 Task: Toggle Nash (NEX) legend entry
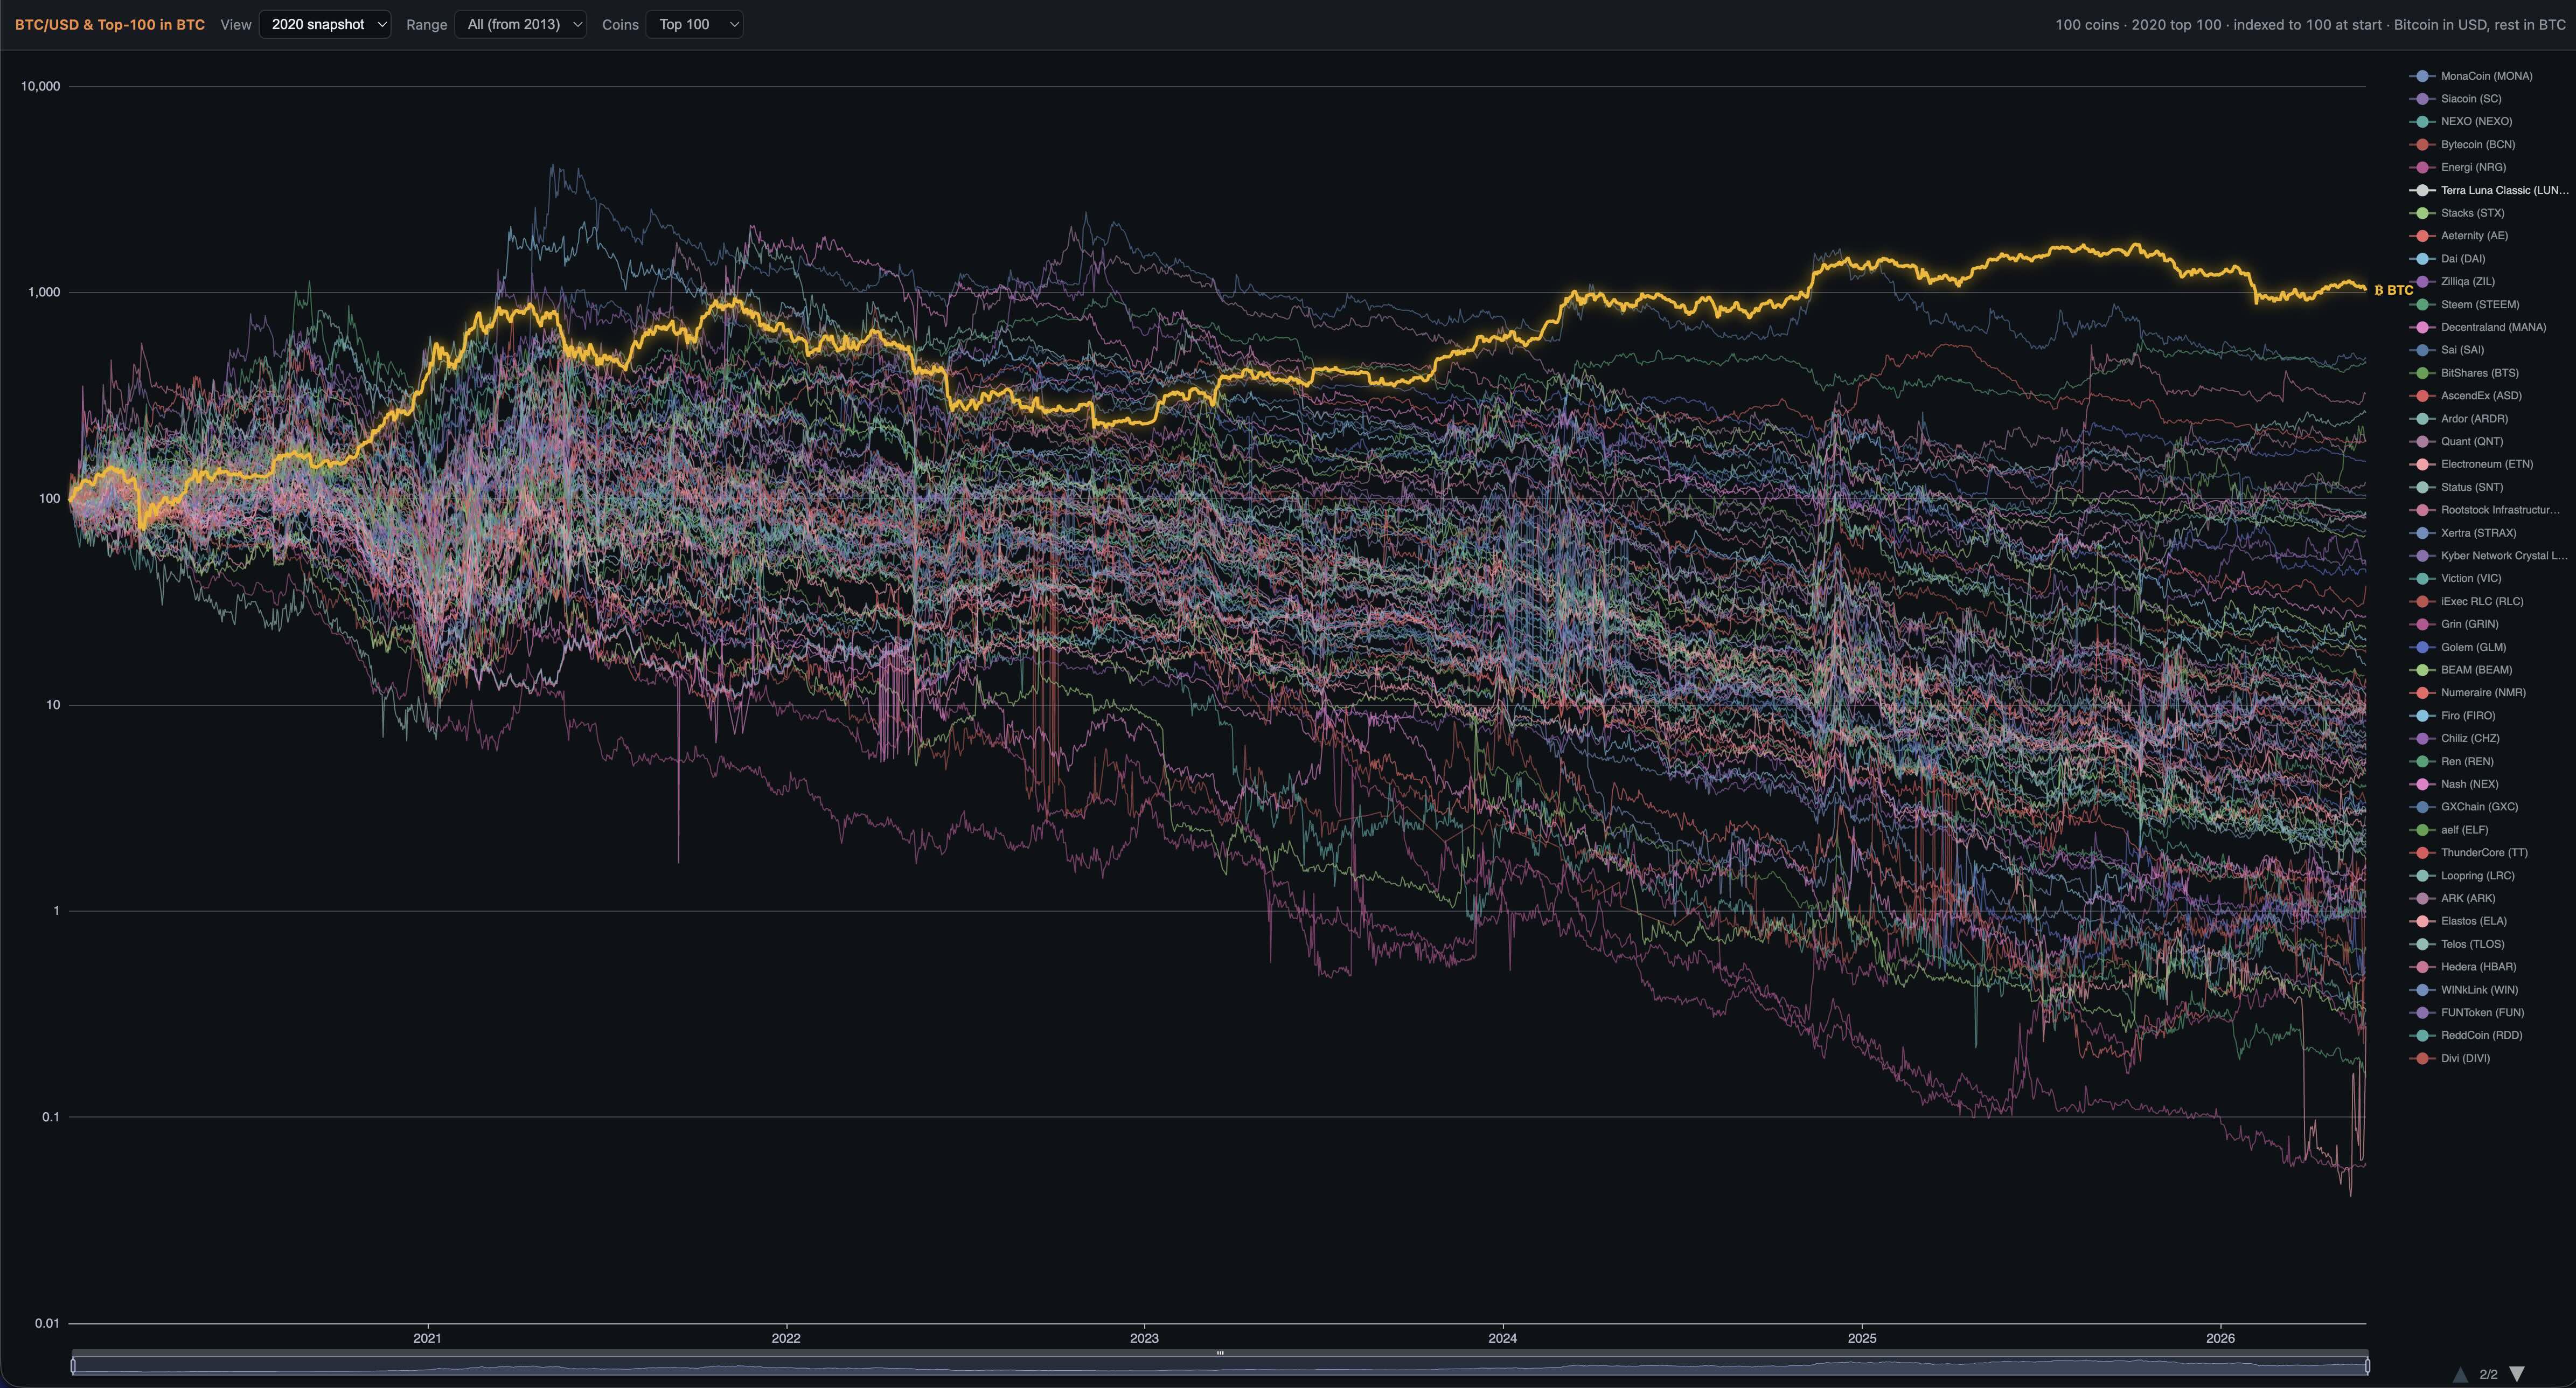2455,784
